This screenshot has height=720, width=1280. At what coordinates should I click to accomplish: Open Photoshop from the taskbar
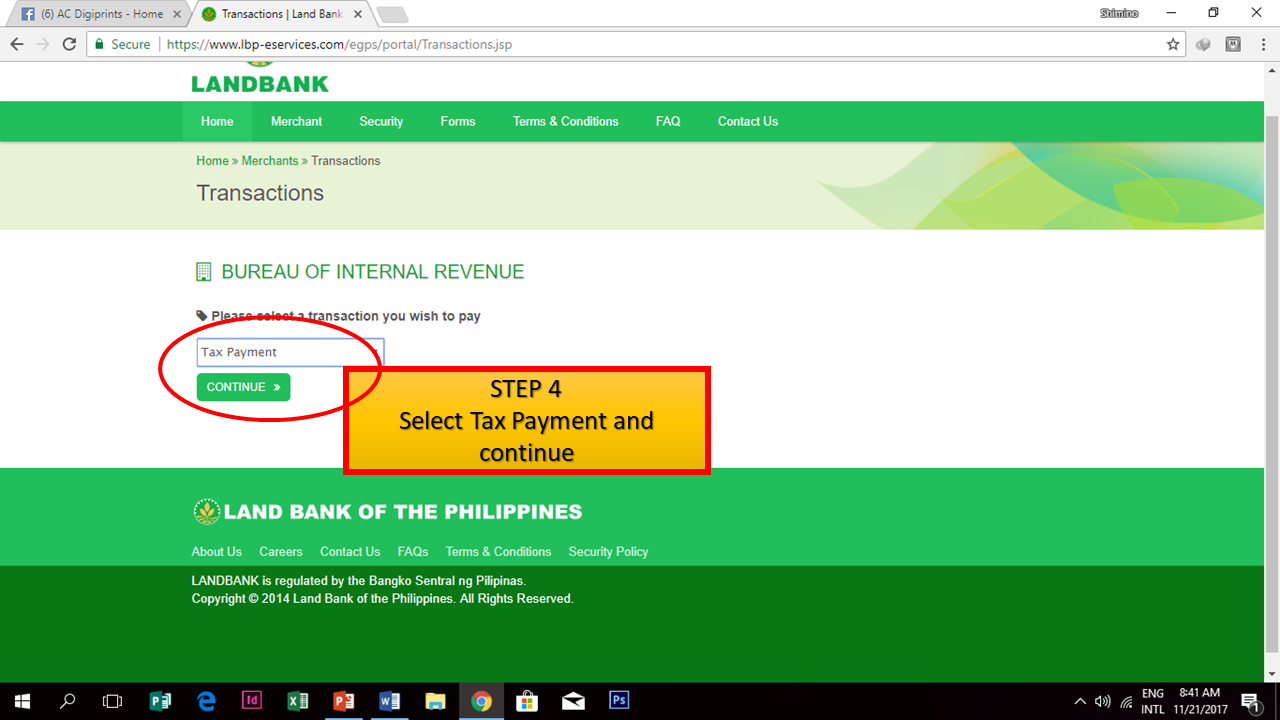pos(618,700)
